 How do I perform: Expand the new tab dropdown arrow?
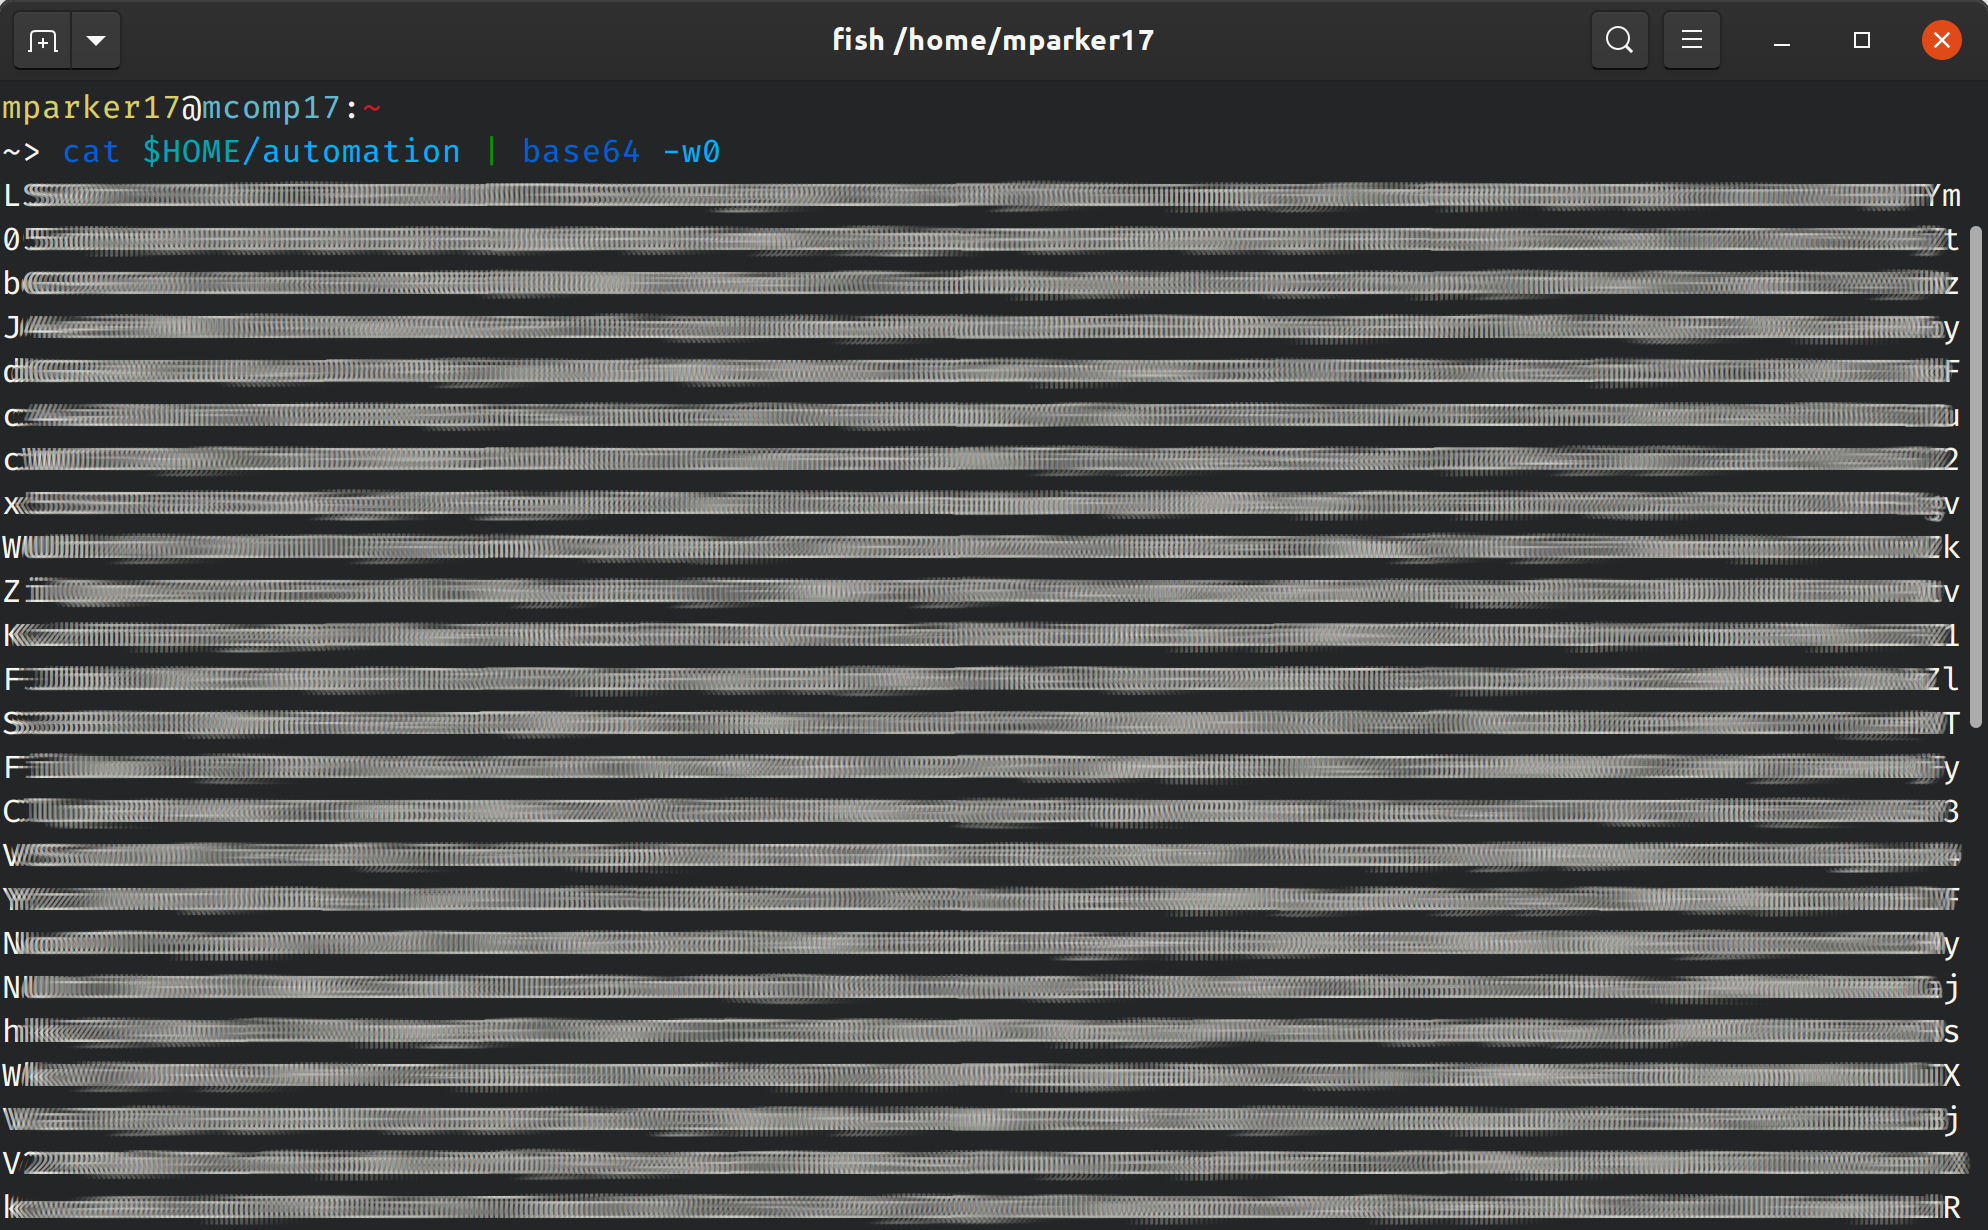[96, 41]
